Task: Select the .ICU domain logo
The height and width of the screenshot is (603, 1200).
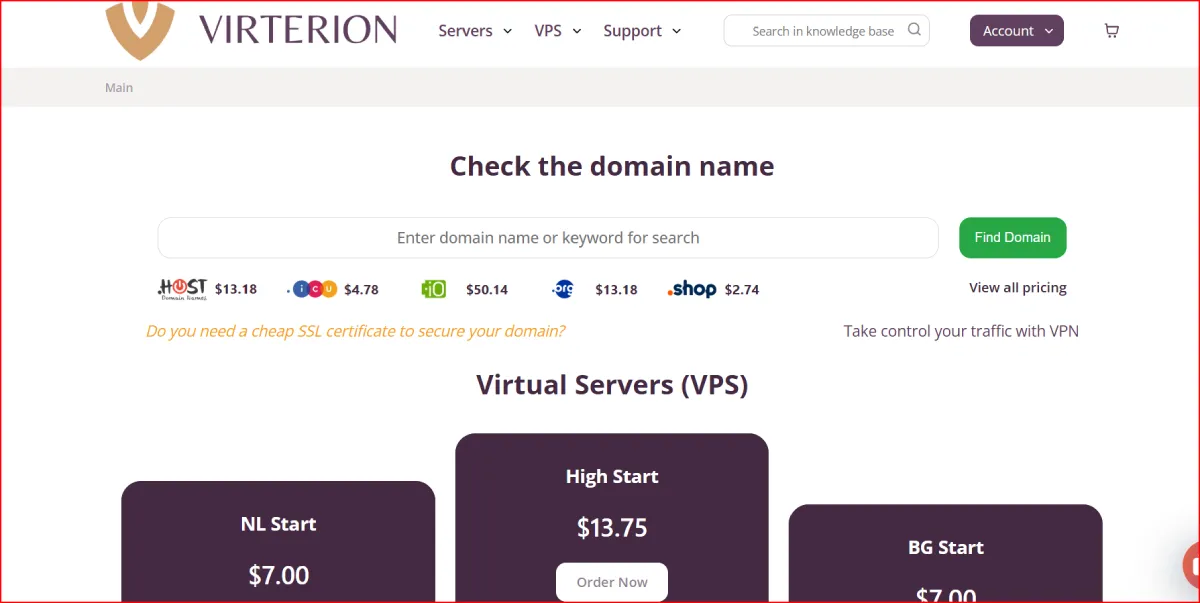Action: pyautogui.click(x=312, y=289)
